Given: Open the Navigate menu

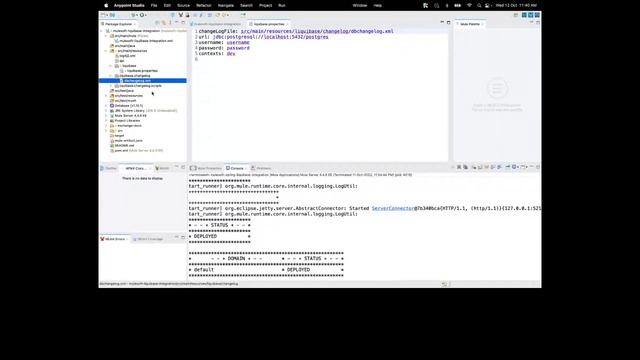Looking at the screenshot, I should pyautogui.click(x=226, y=6).
